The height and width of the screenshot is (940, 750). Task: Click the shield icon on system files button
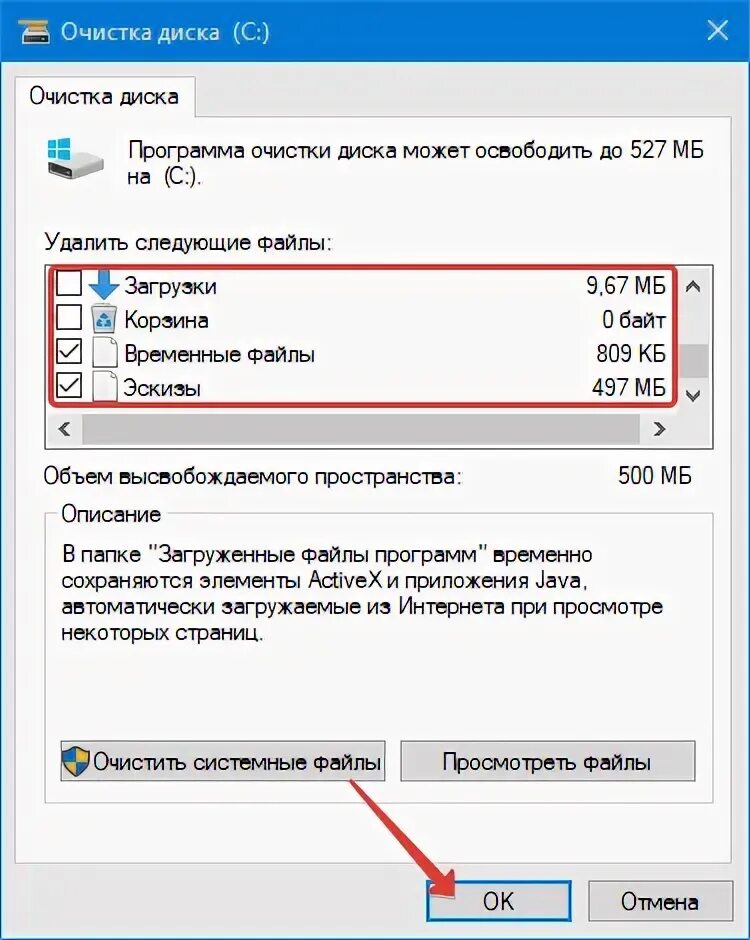tap(76, 761)
